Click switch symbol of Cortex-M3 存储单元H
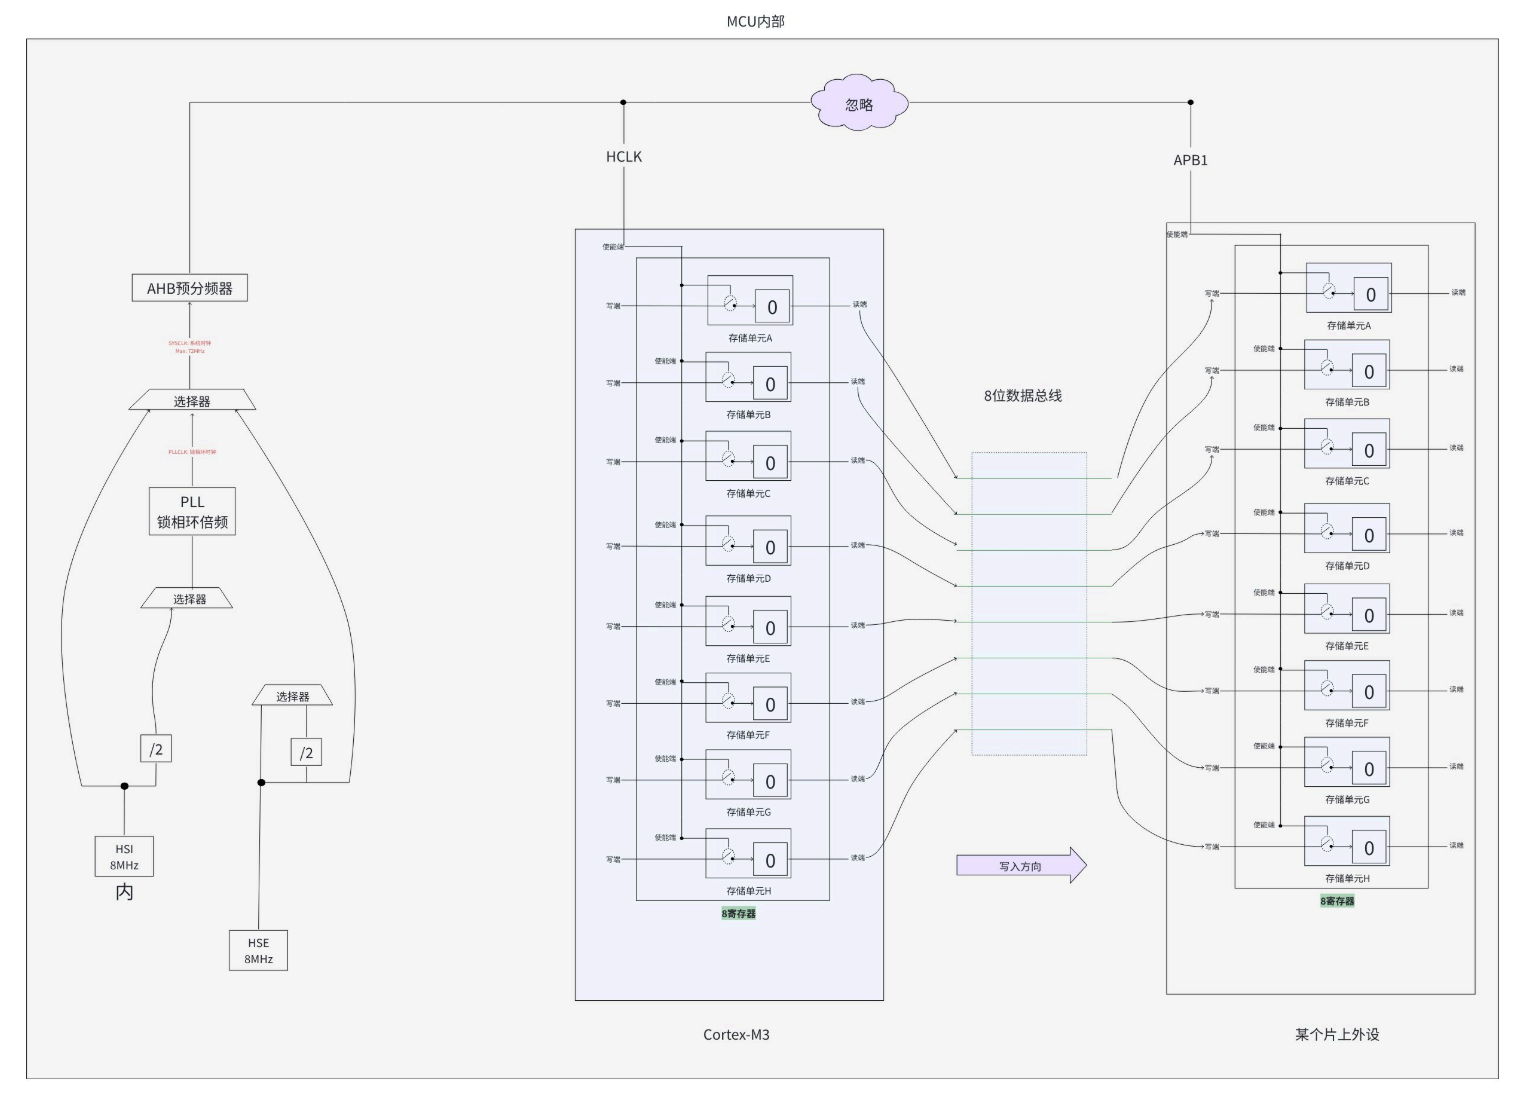1532x1104 pixels. 728,856
